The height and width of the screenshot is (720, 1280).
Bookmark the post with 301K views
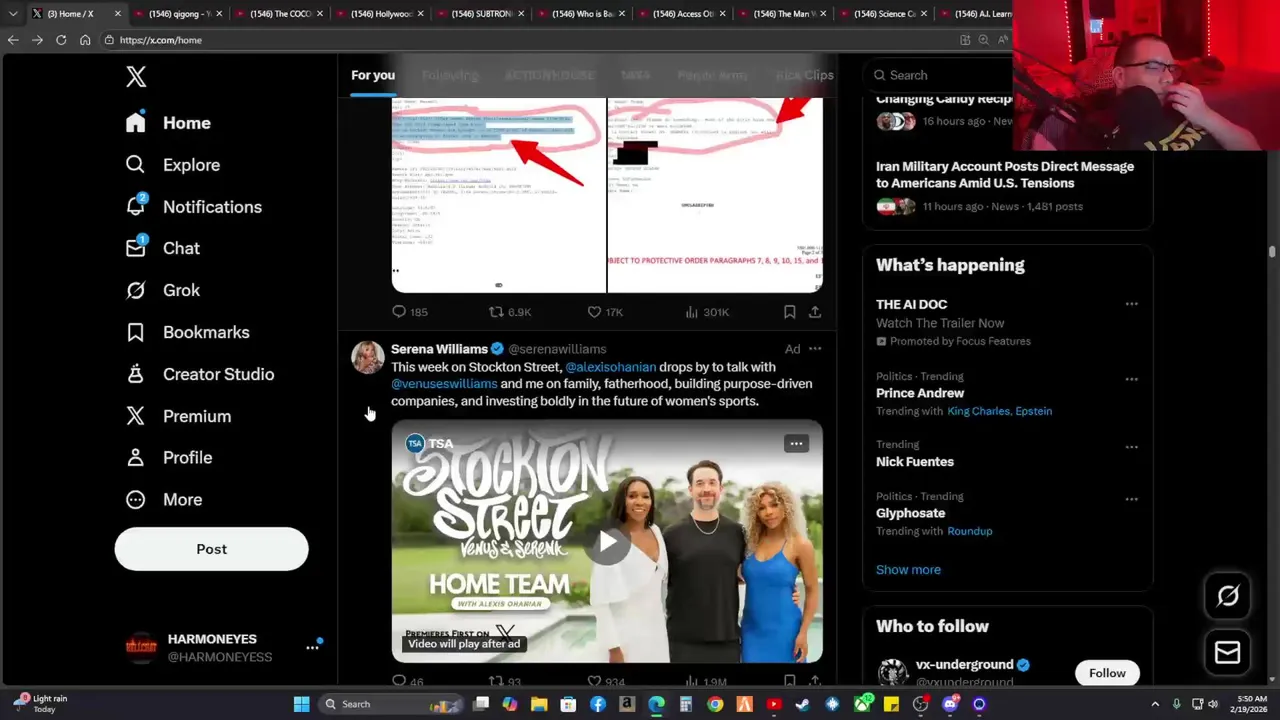789,312
